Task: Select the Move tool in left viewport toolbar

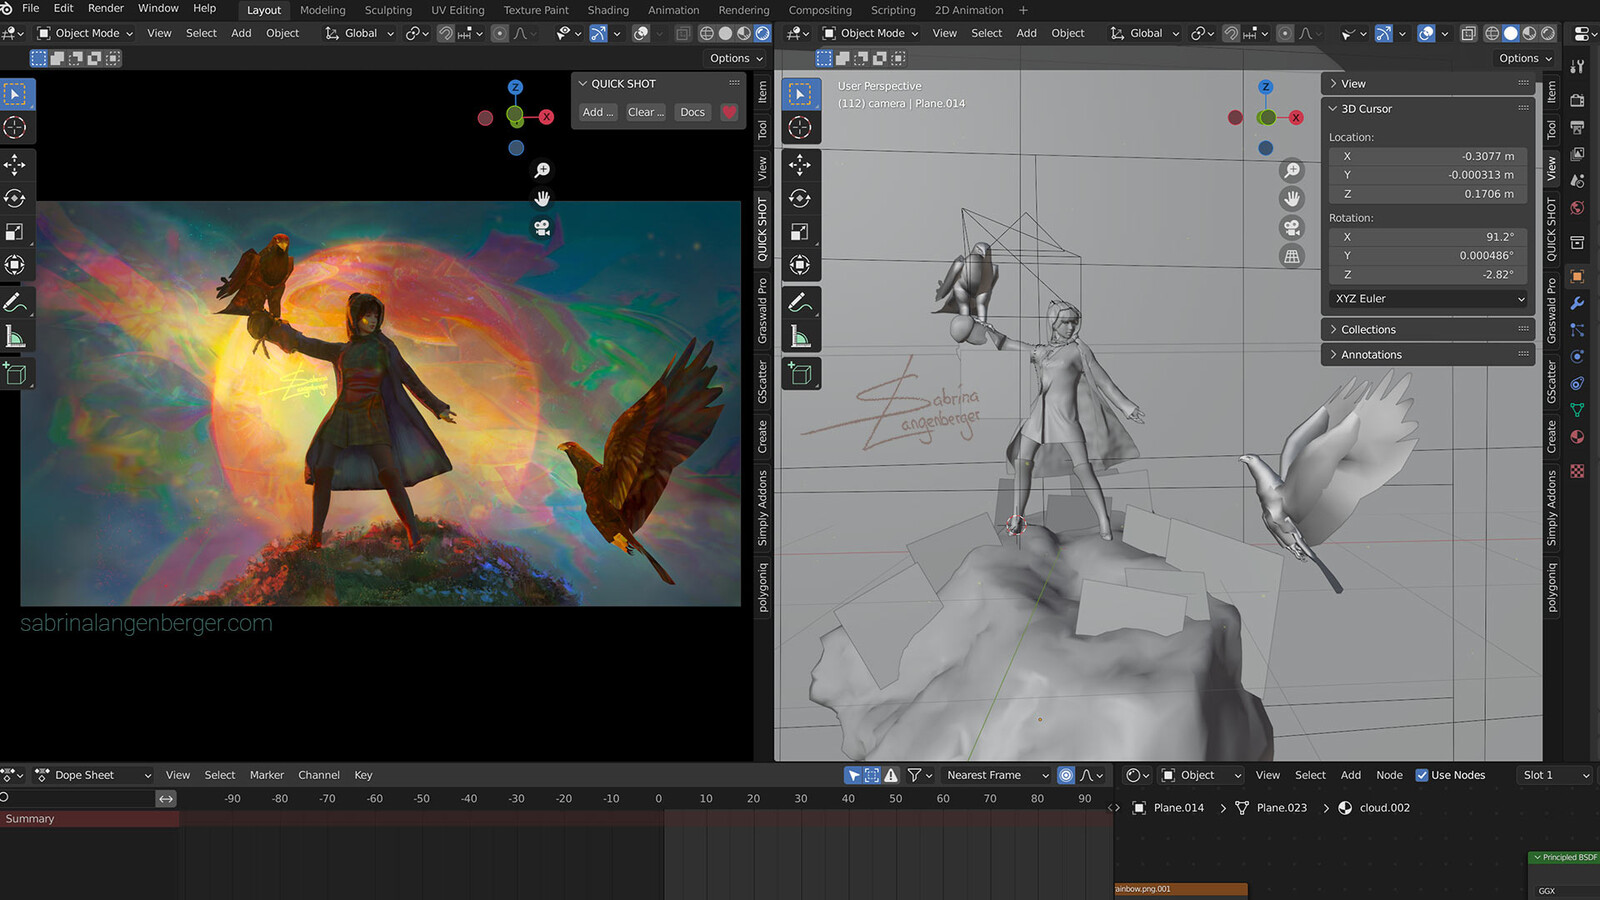Action: 15,164
